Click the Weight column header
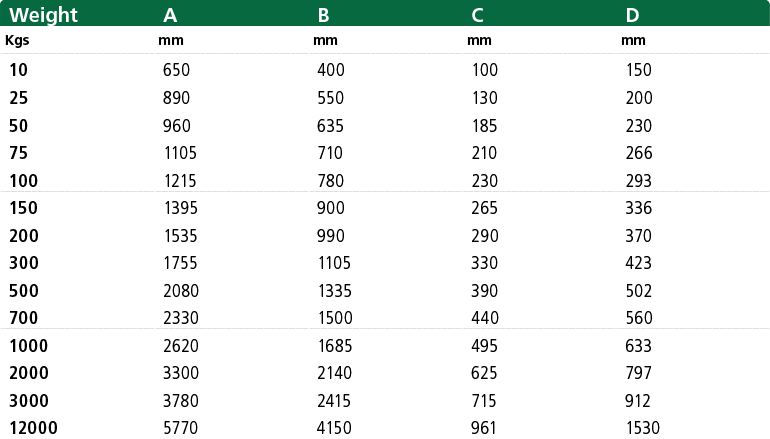 coord(44,15)
